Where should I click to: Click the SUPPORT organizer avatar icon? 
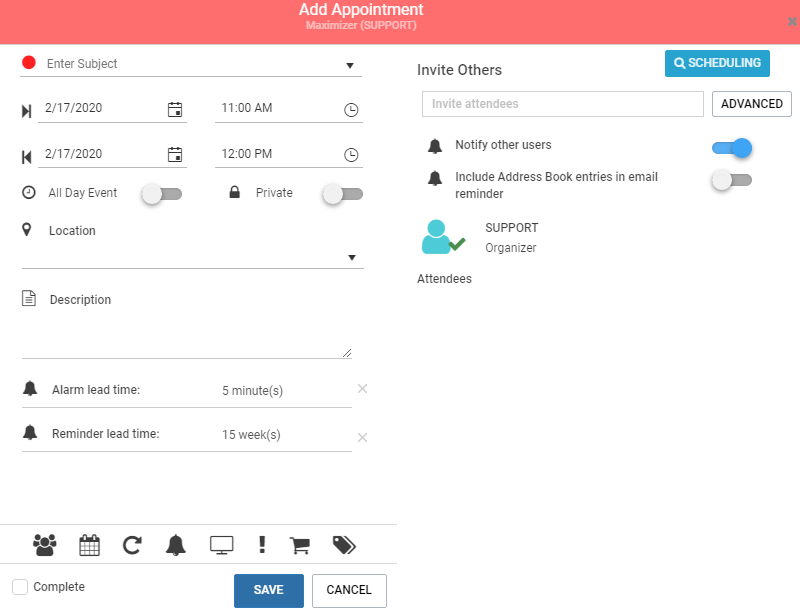[443, 237]
